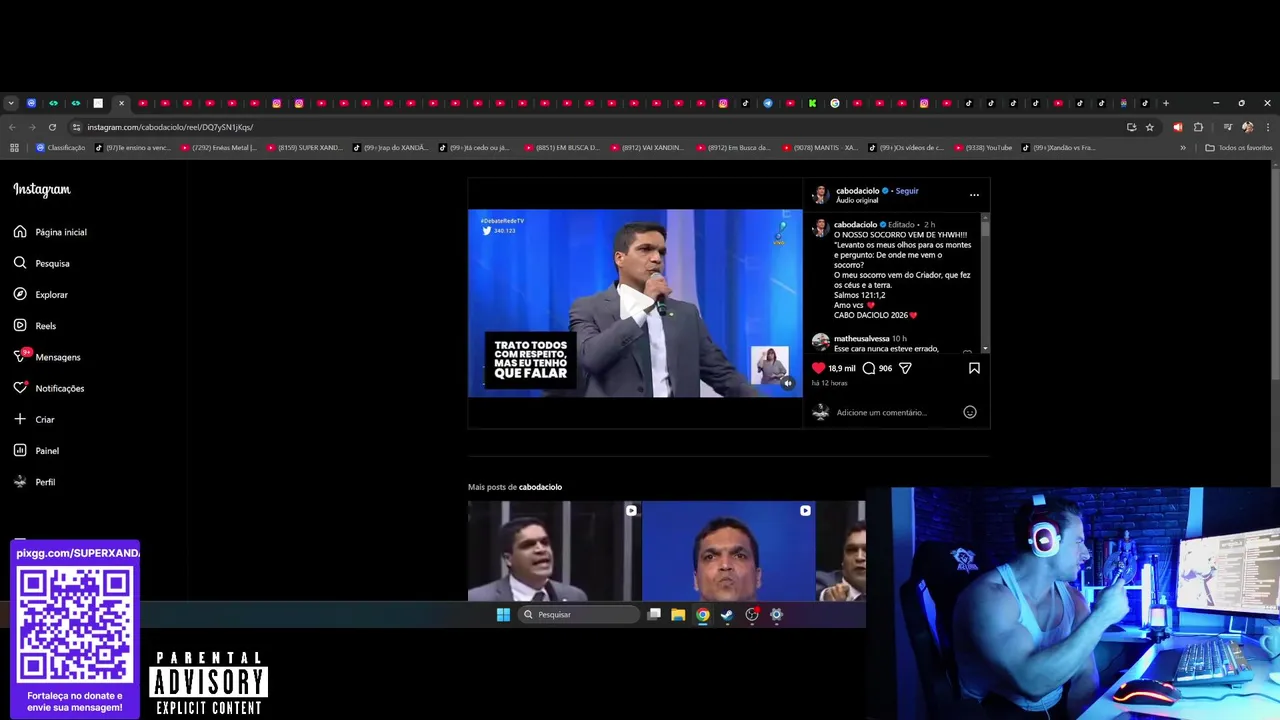Expand hidden bookmarks overflow chevron
This screenshot has height=720, width=1280.
pyautogui.click(x=1183, y=148)
